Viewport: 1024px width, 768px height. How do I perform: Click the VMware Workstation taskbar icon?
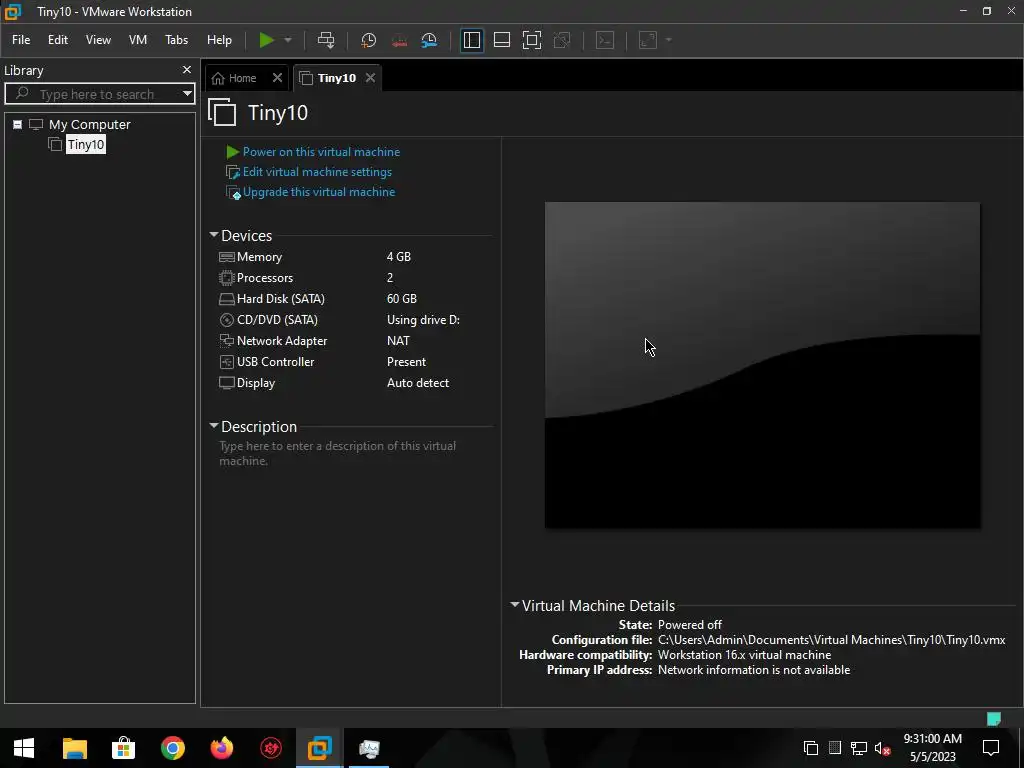point(320,748)
